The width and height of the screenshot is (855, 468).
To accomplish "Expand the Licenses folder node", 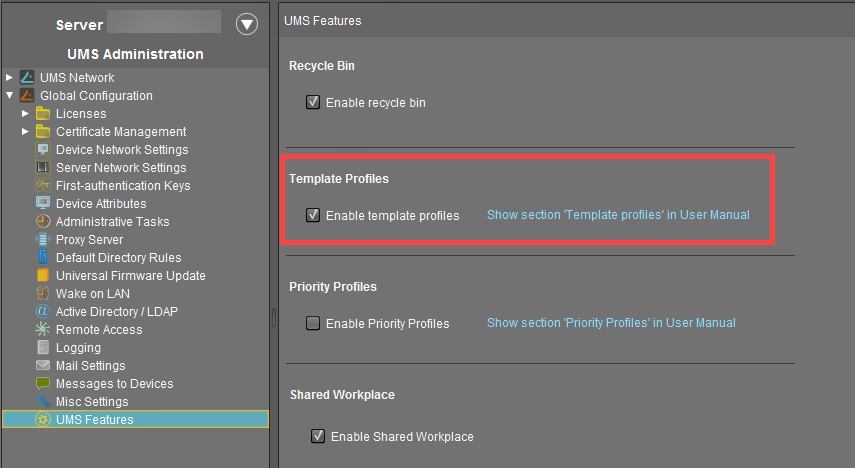I will [26, 114].
